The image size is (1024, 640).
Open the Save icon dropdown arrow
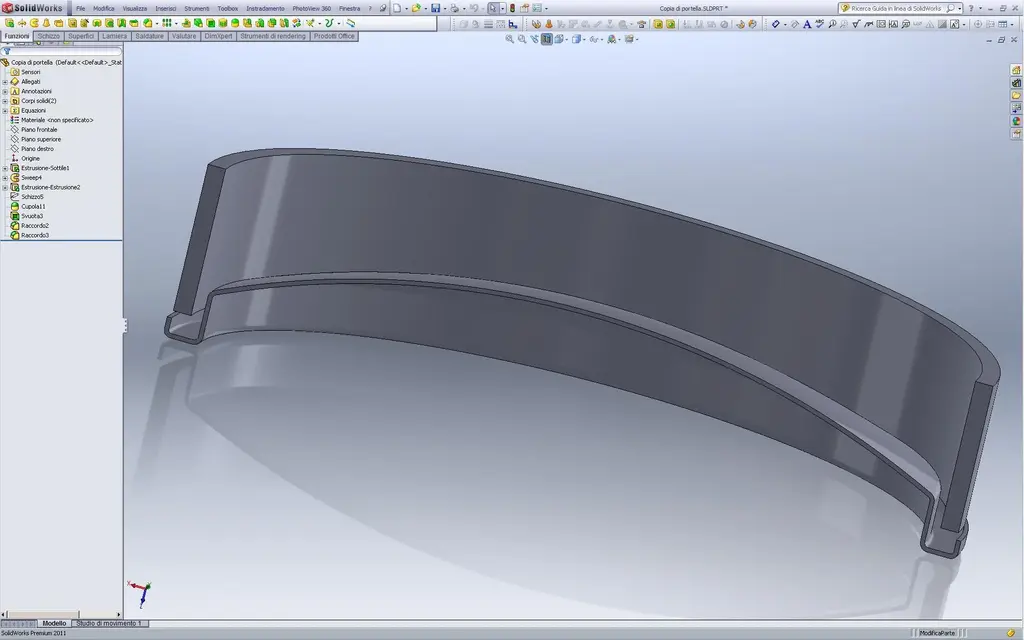tap(445, 8)
